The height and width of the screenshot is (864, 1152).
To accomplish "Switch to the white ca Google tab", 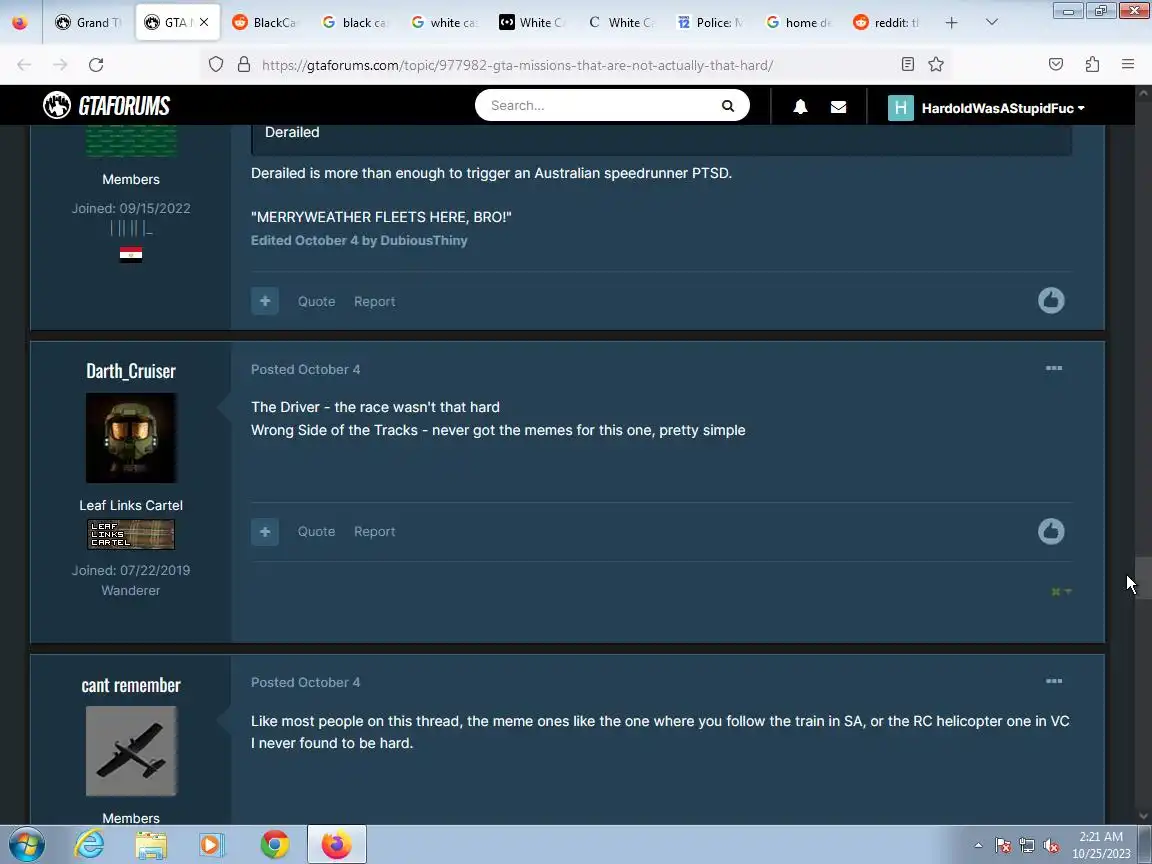I will coord(444,23).
